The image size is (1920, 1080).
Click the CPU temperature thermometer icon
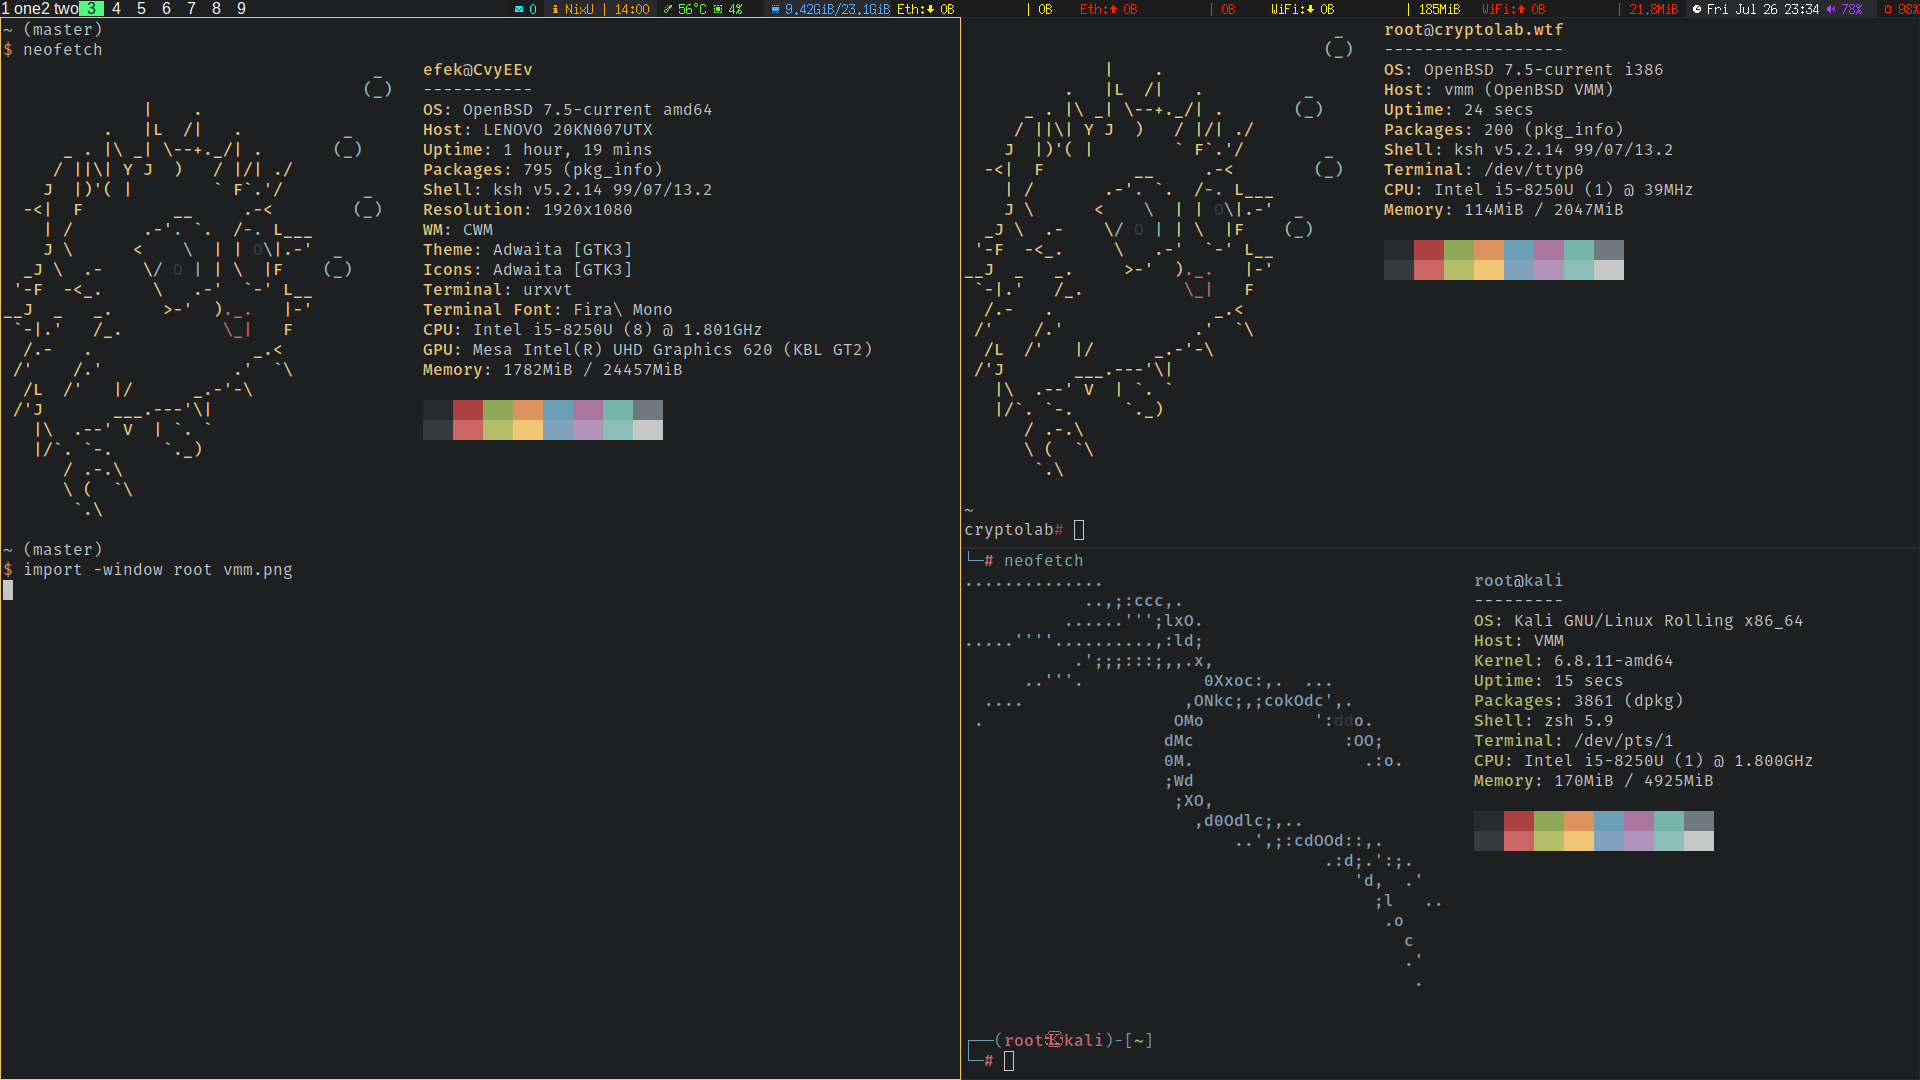(x=668, y=9)
